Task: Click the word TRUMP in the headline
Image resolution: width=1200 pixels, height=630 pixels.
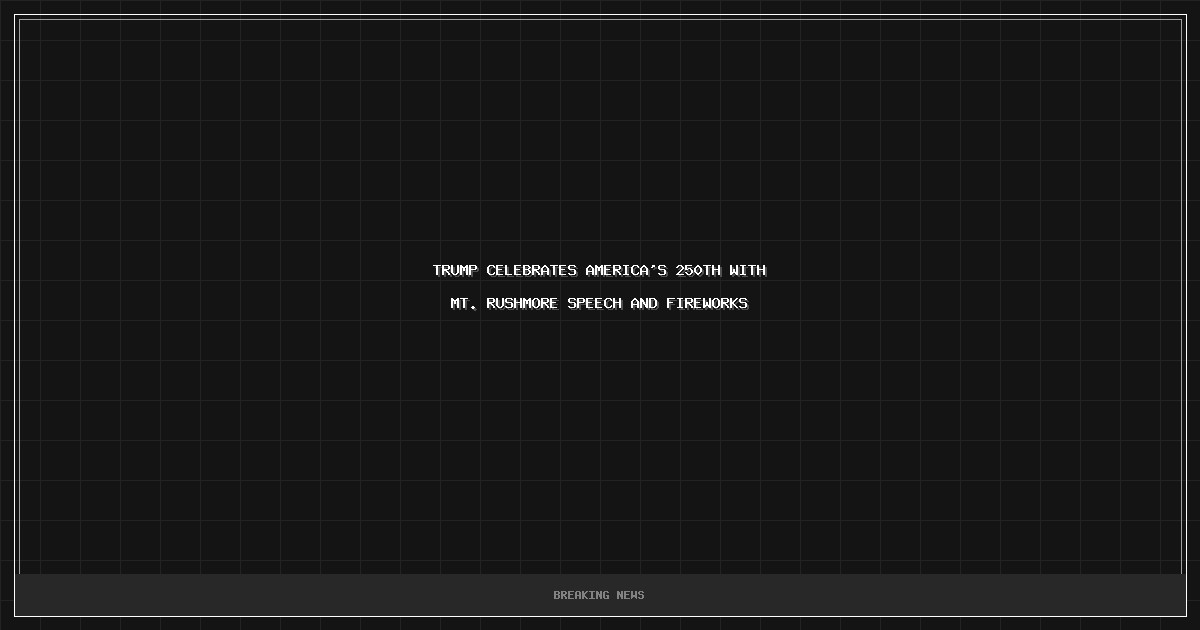Action: (x=455, y=270)
